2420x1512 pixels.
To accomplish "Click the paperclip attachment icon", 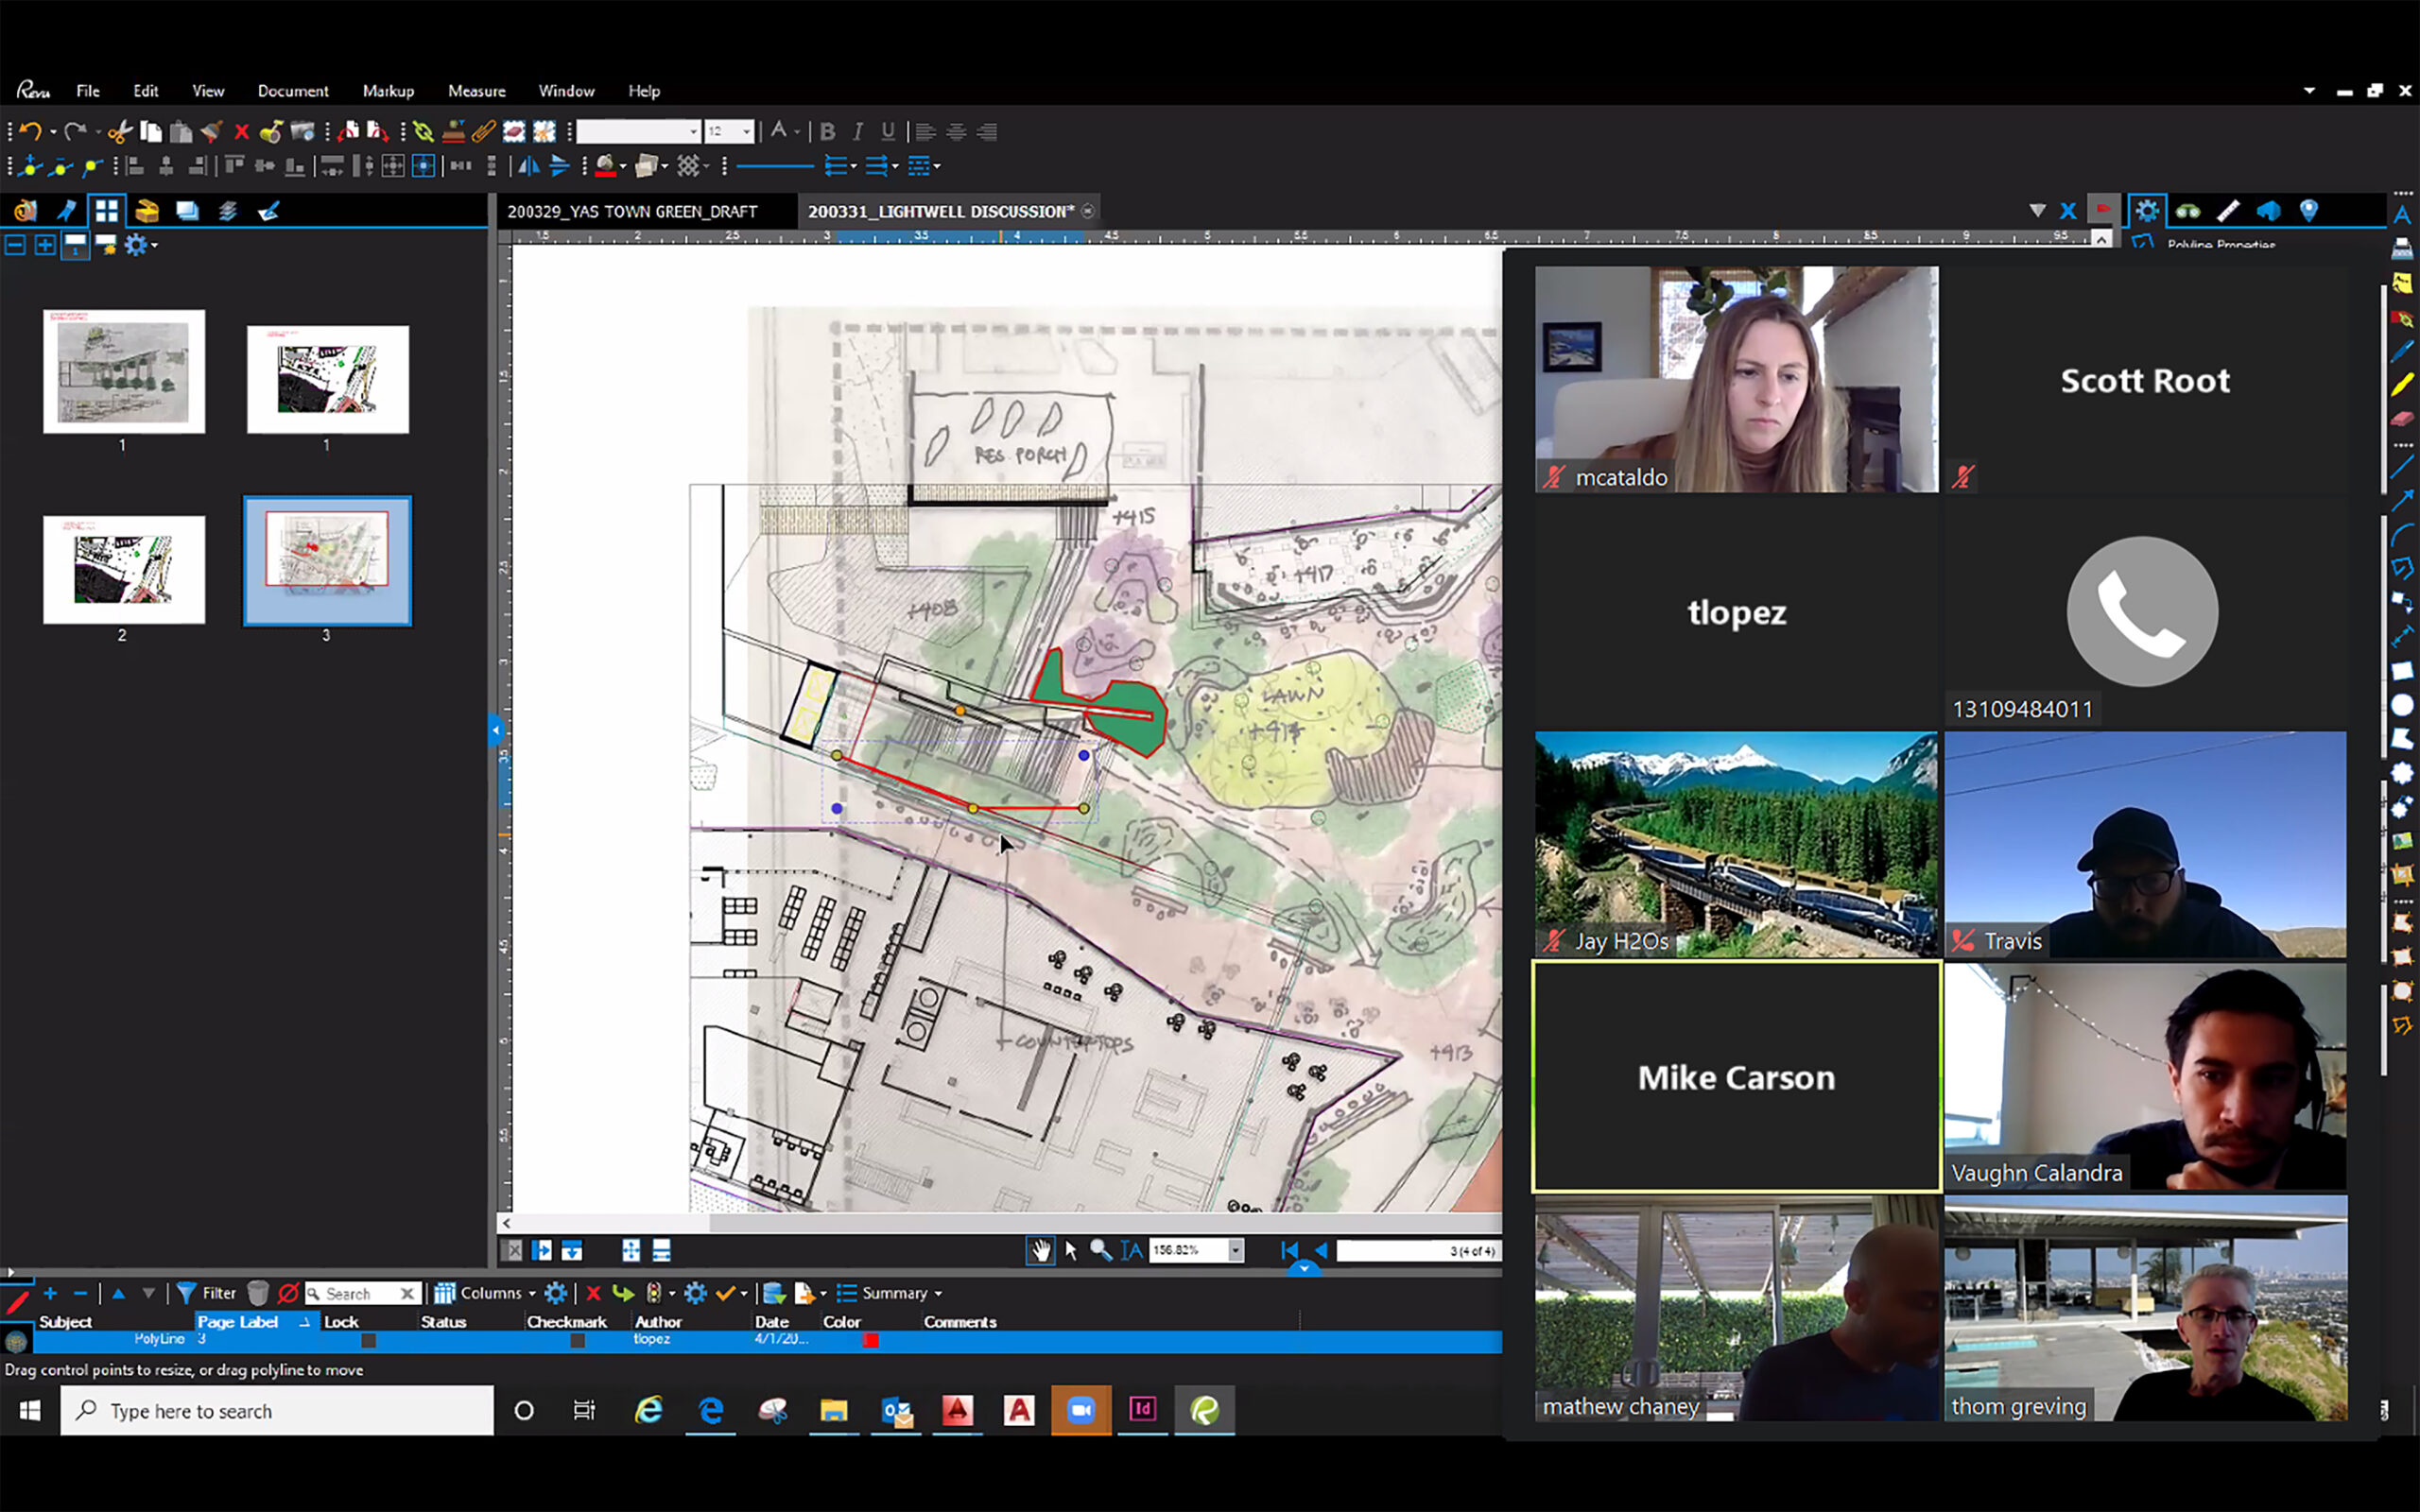I will pyautogui.click(x=484, y=132).
